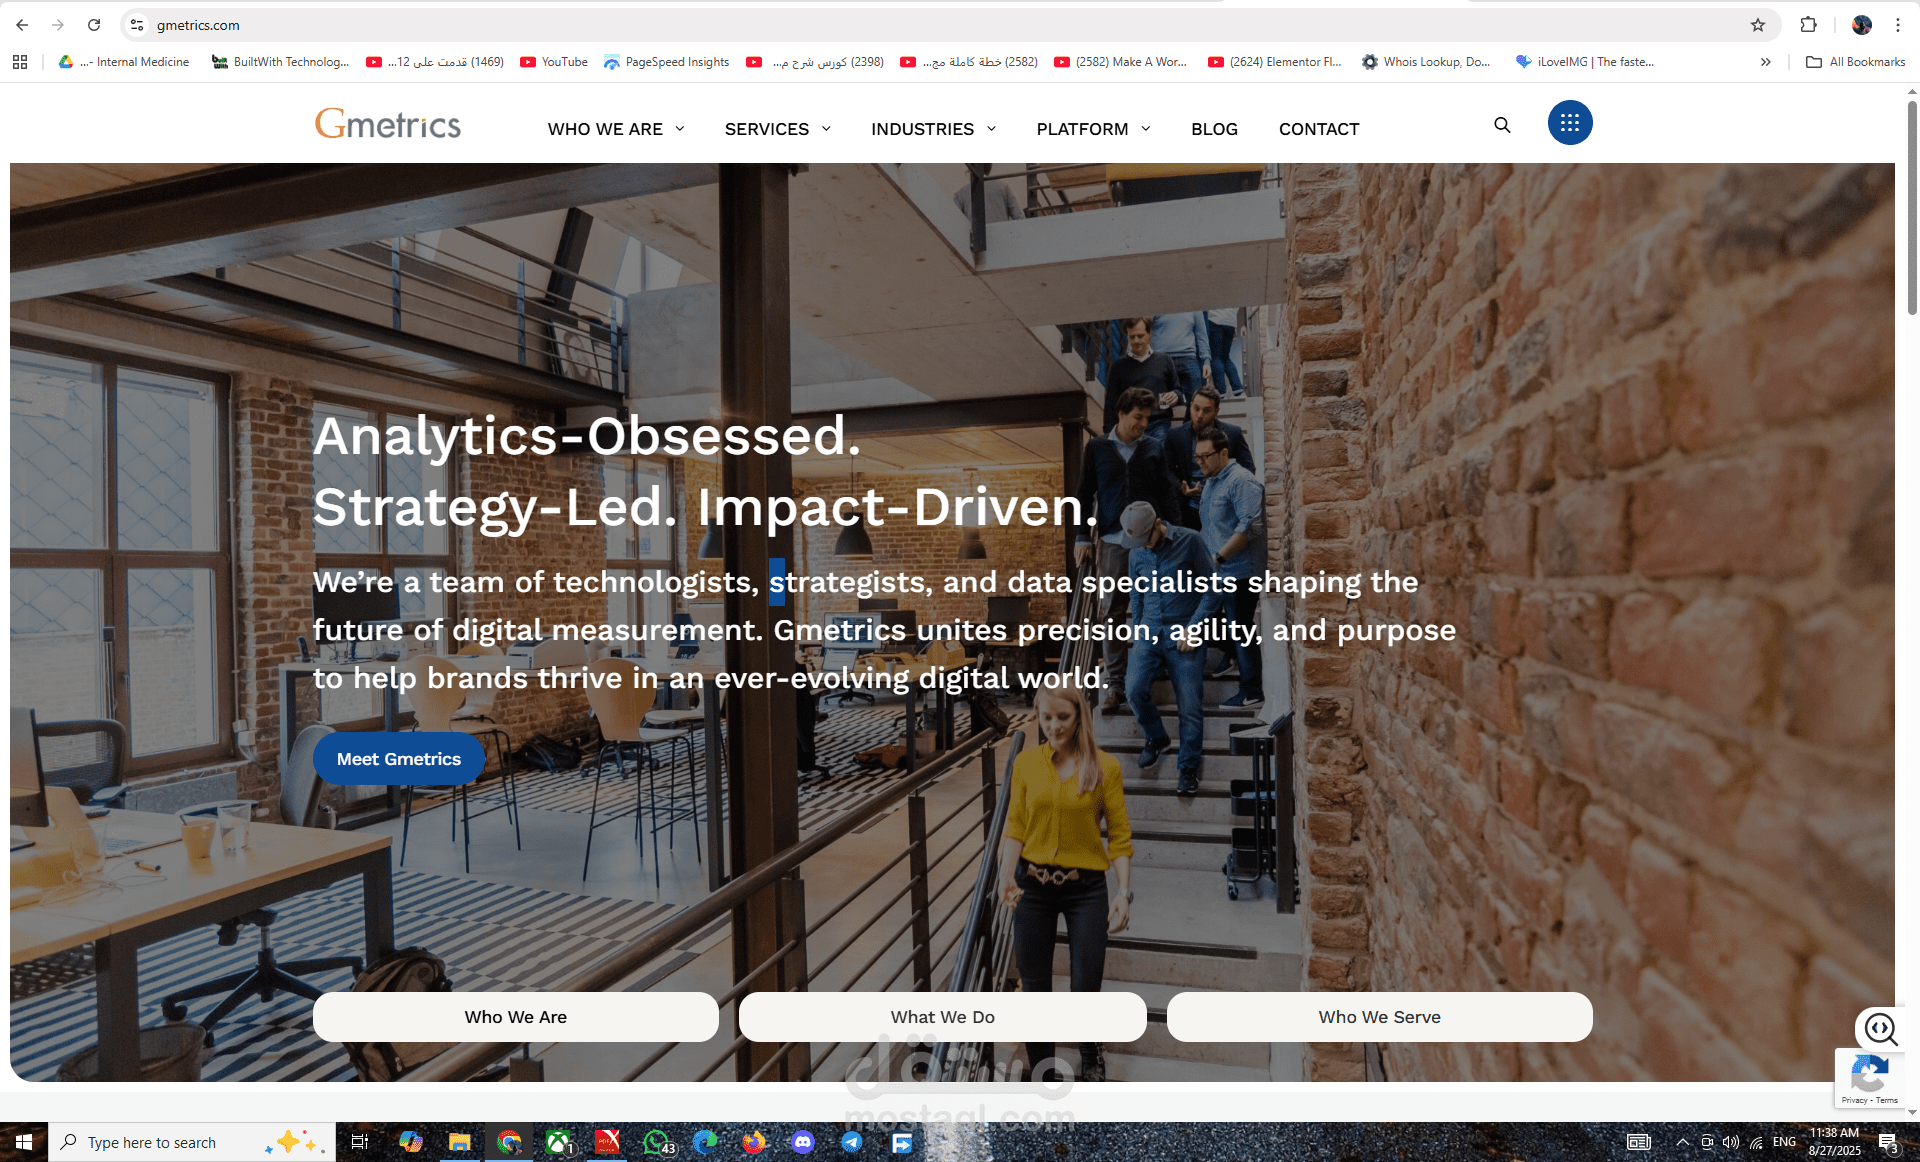Open the CONTACT navigation item
Viewport: 1920px width, 1162px height.
(1318, 129)
